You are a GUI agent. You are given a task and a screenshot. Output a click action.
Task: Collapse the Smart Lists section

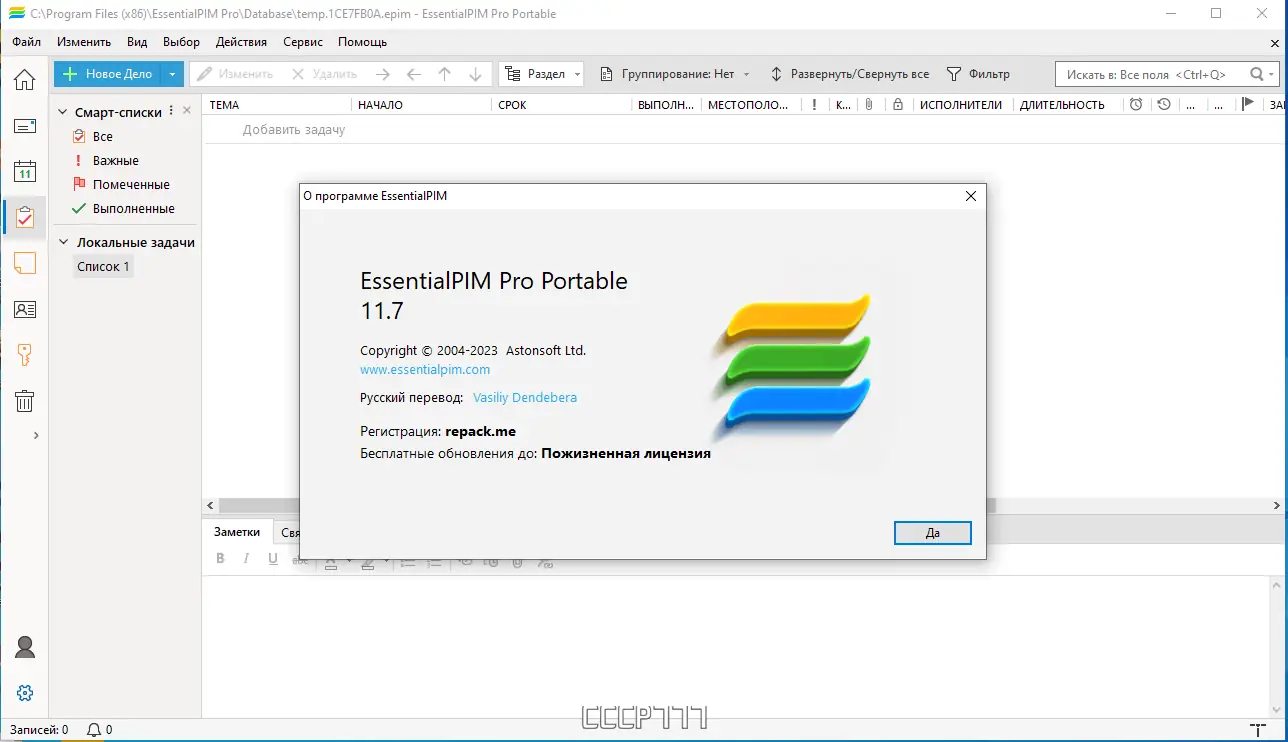[61, 112]
